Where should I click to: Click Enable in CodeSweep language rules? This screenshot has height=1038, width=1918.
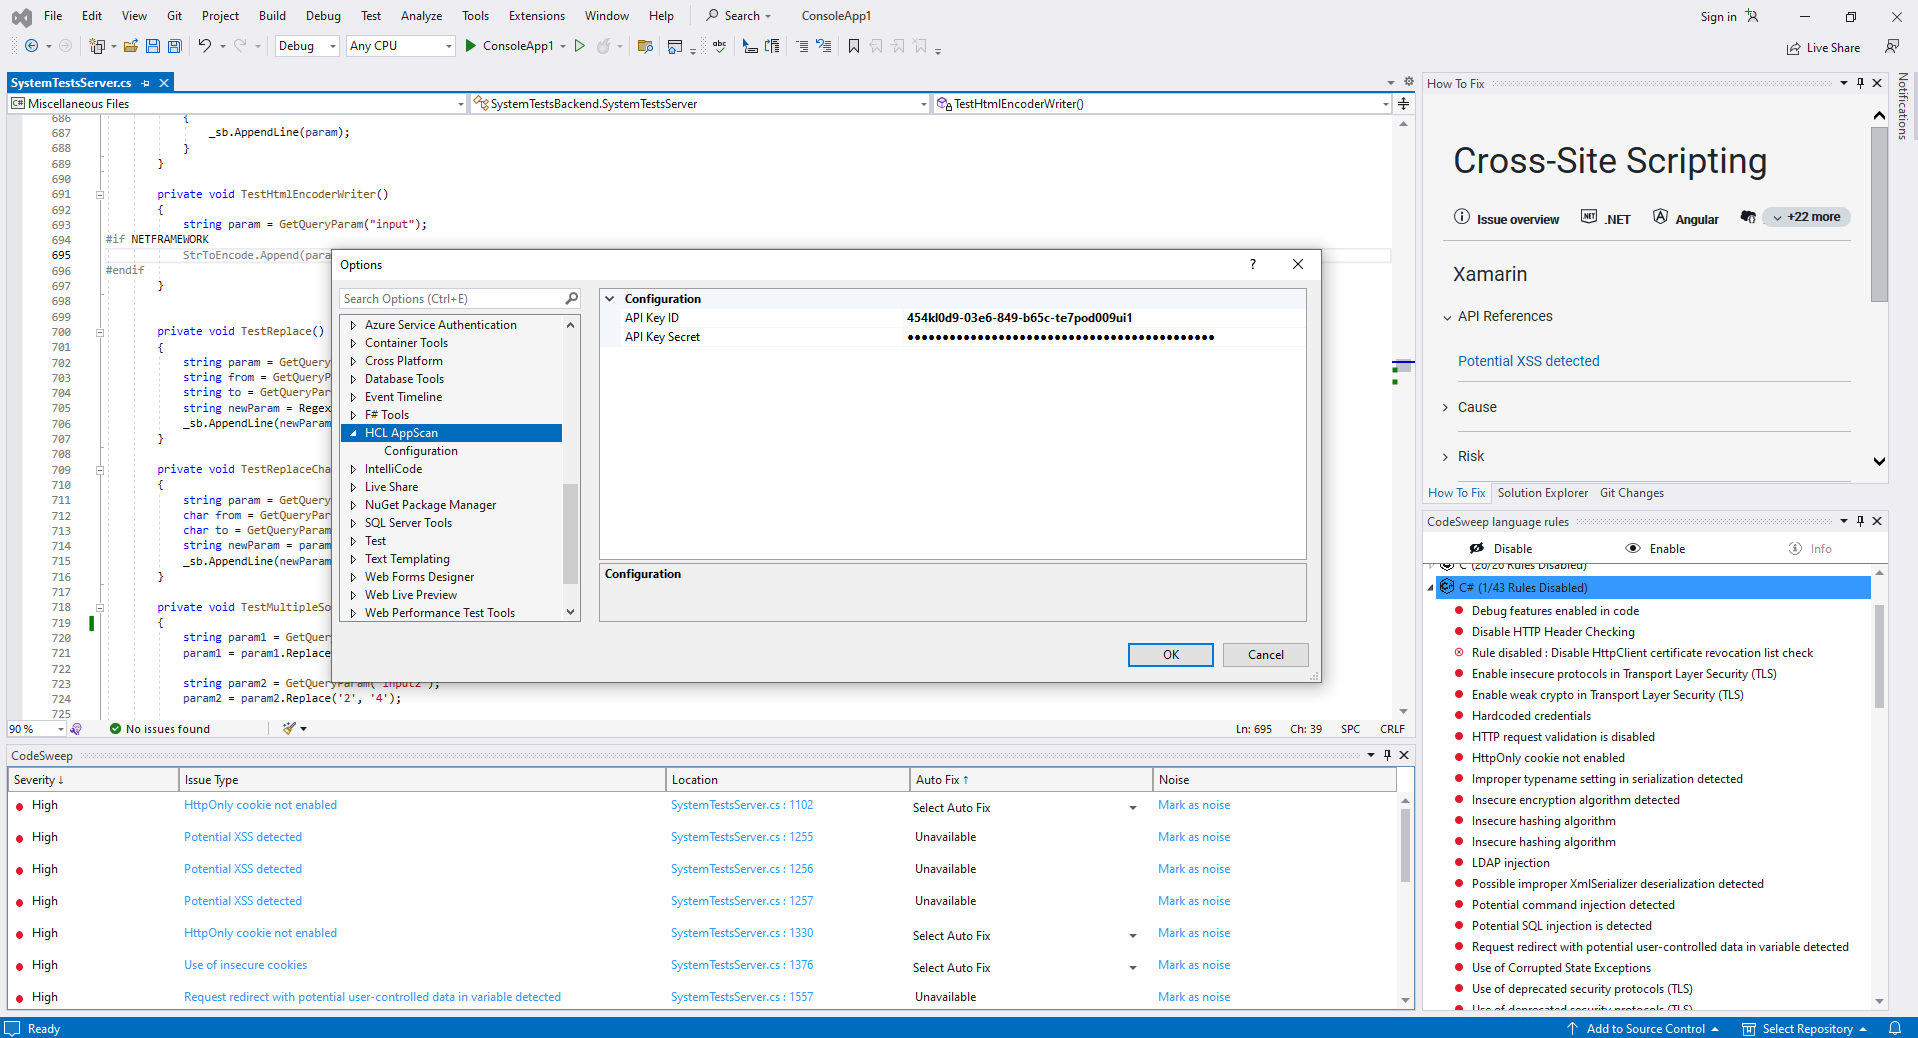click(x=1656, y=548)
